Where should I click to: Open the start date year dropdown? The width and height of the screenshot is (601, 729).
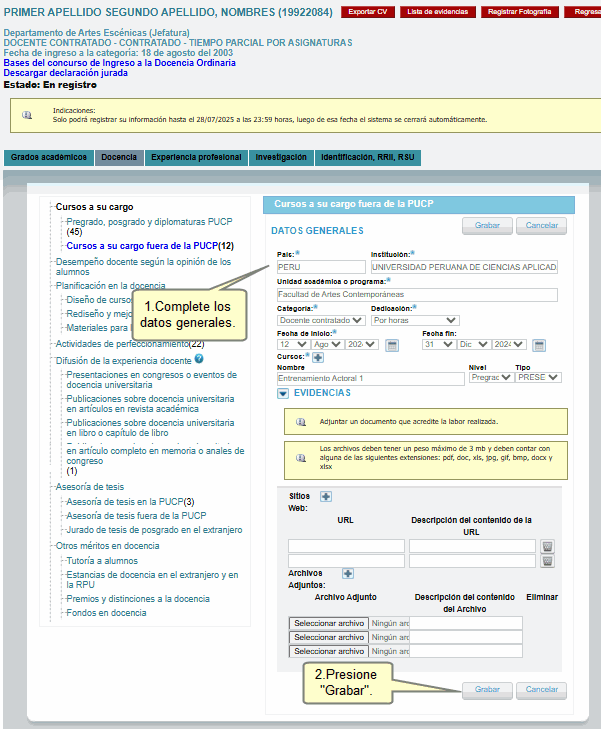(361, 345)
